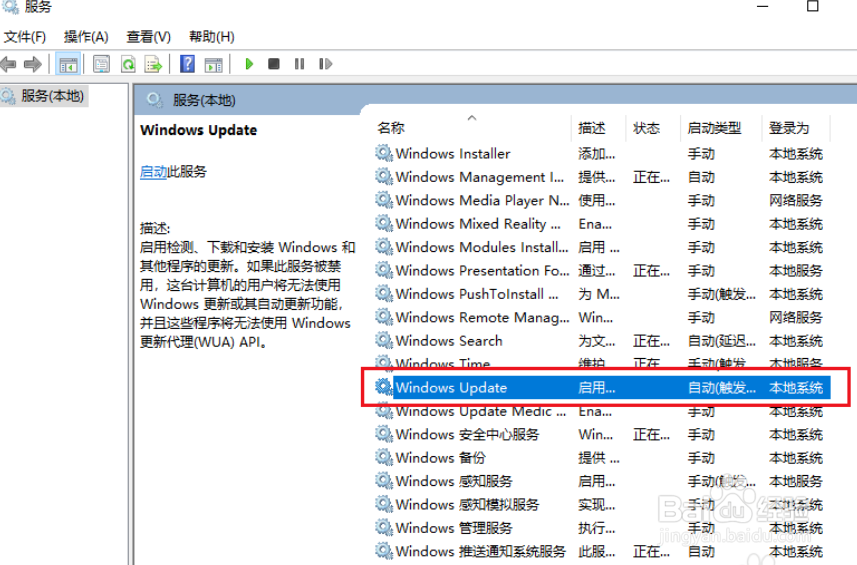857x565 pixels.
Task: Select Windows Presentation Fo... service
Action: point(602,271)
